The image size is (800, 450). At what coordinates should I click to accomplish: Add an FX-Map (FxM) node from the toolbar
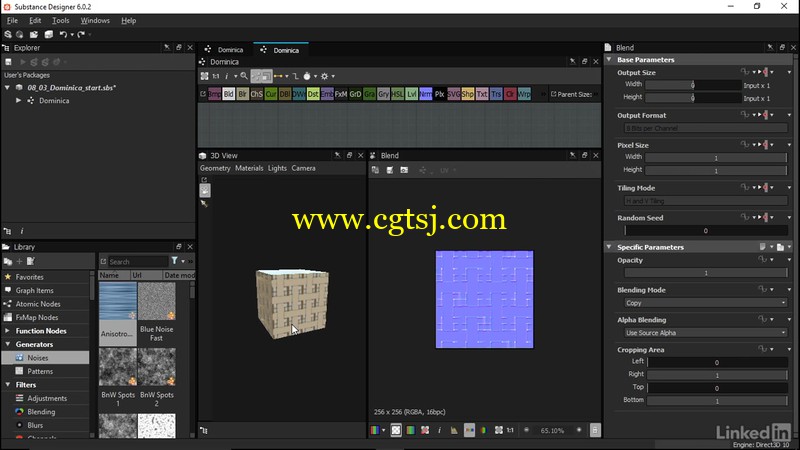(341, 94)
